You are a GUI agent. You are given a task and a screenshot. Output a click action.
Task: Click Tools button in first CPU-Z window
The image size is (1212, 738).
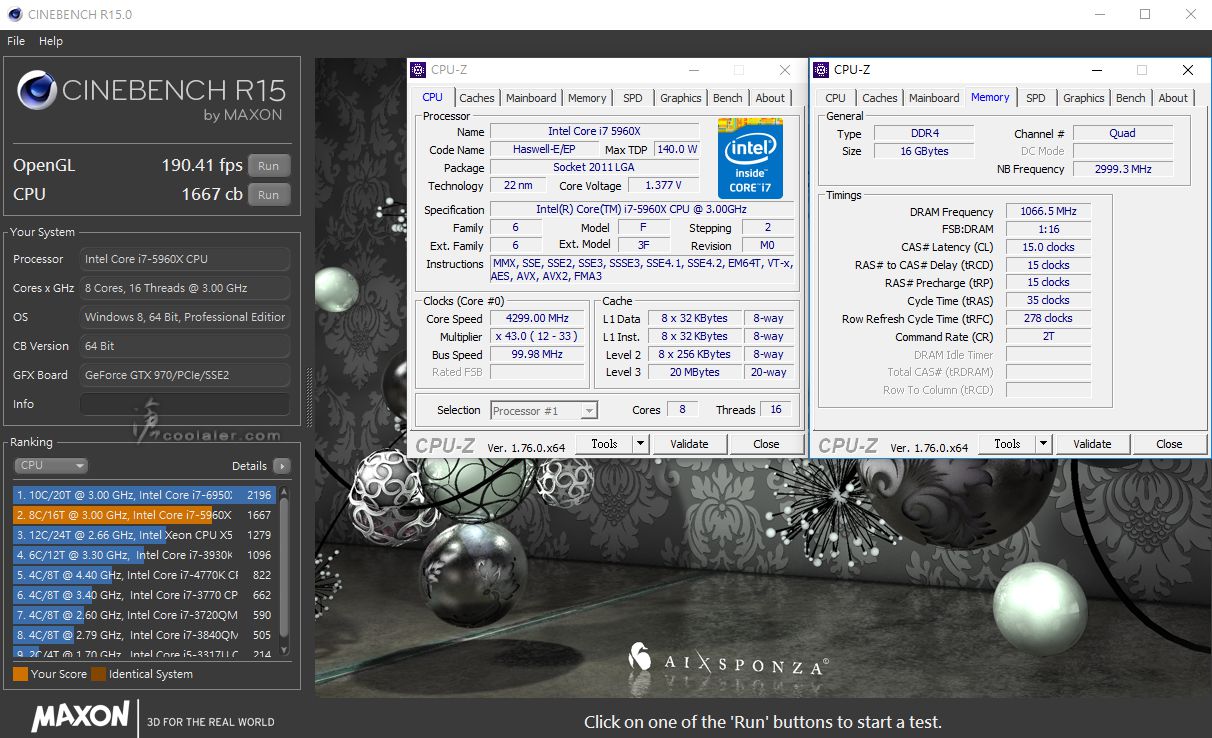click(604, 444)
